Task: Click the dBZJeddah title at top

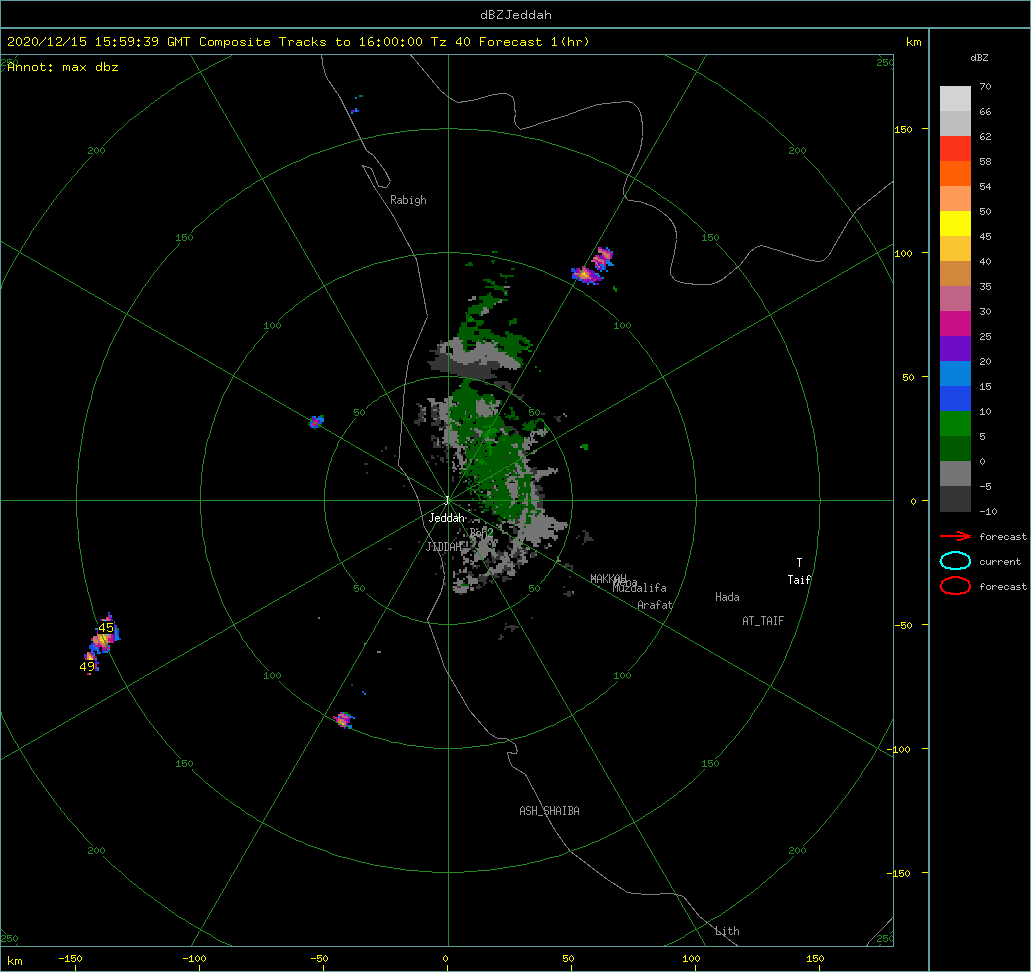Action: [516, 14]
